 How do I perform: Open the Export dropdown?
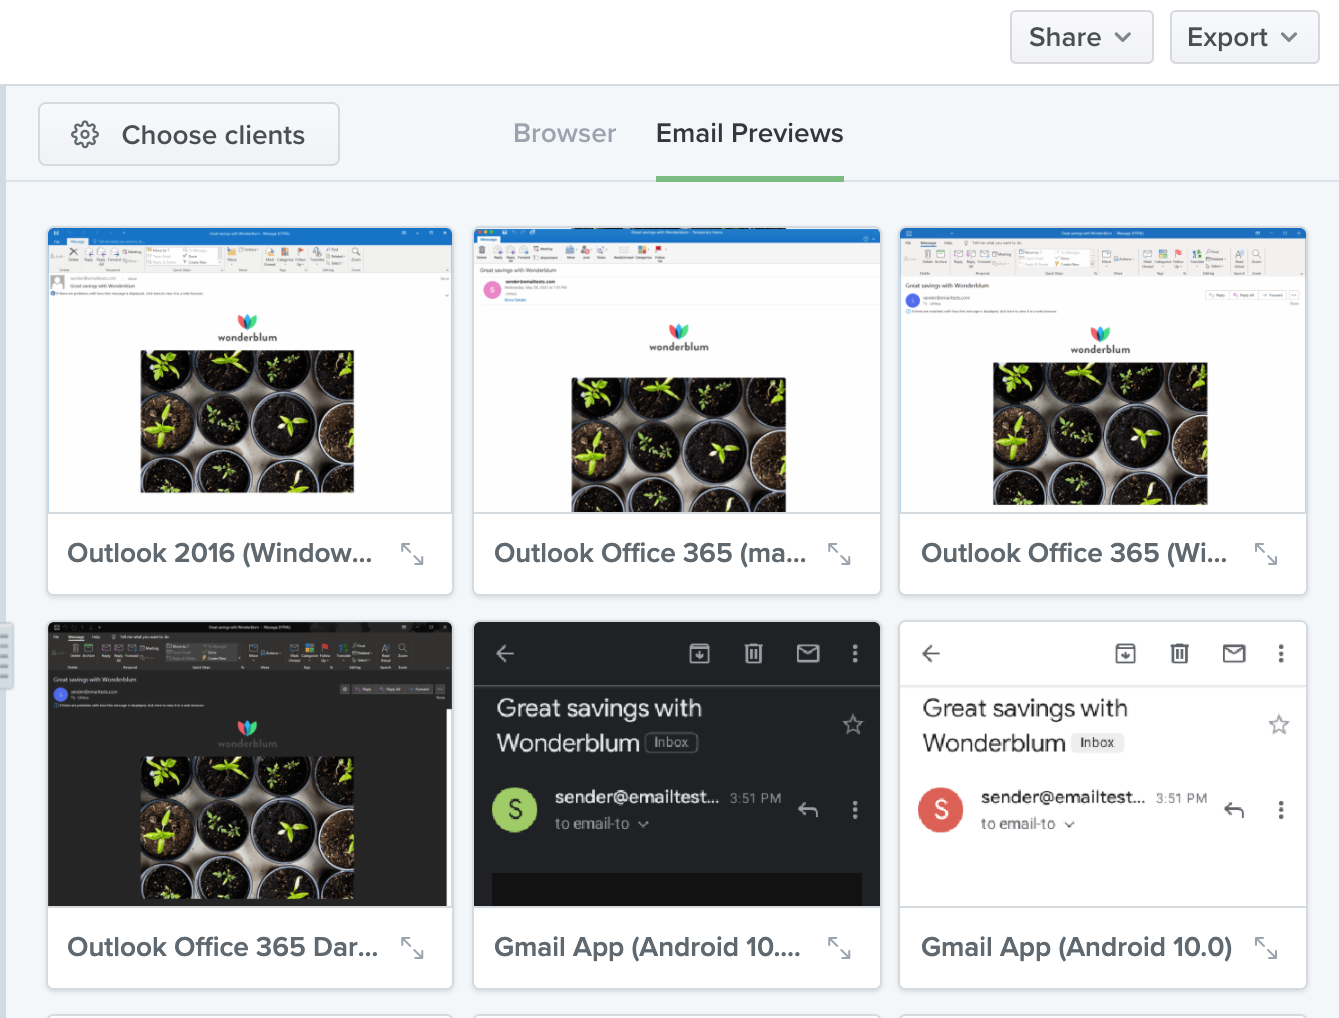tap(1244, 37)
